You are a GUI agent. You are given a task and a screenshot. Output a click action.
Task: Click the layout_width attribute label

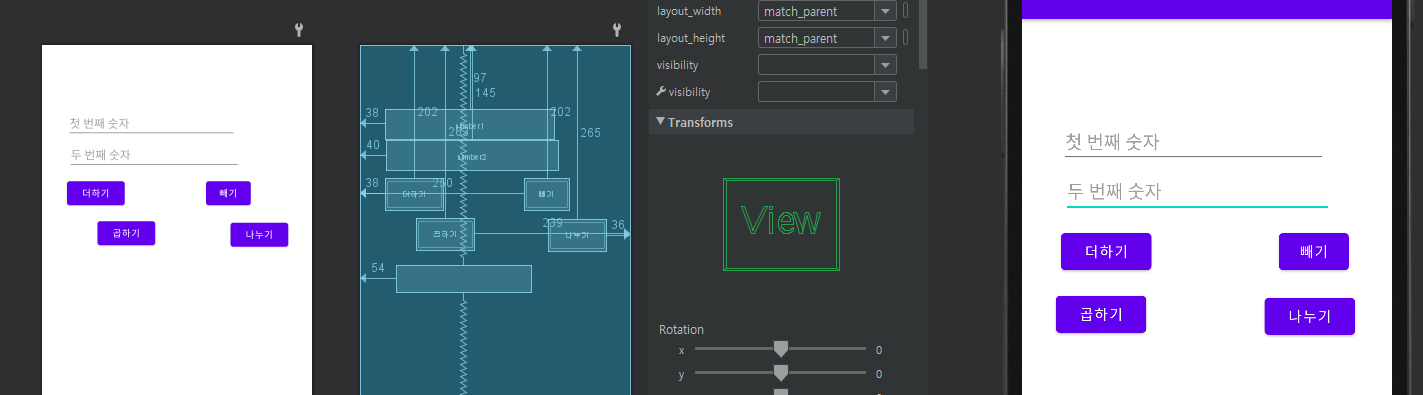[688, 11]
